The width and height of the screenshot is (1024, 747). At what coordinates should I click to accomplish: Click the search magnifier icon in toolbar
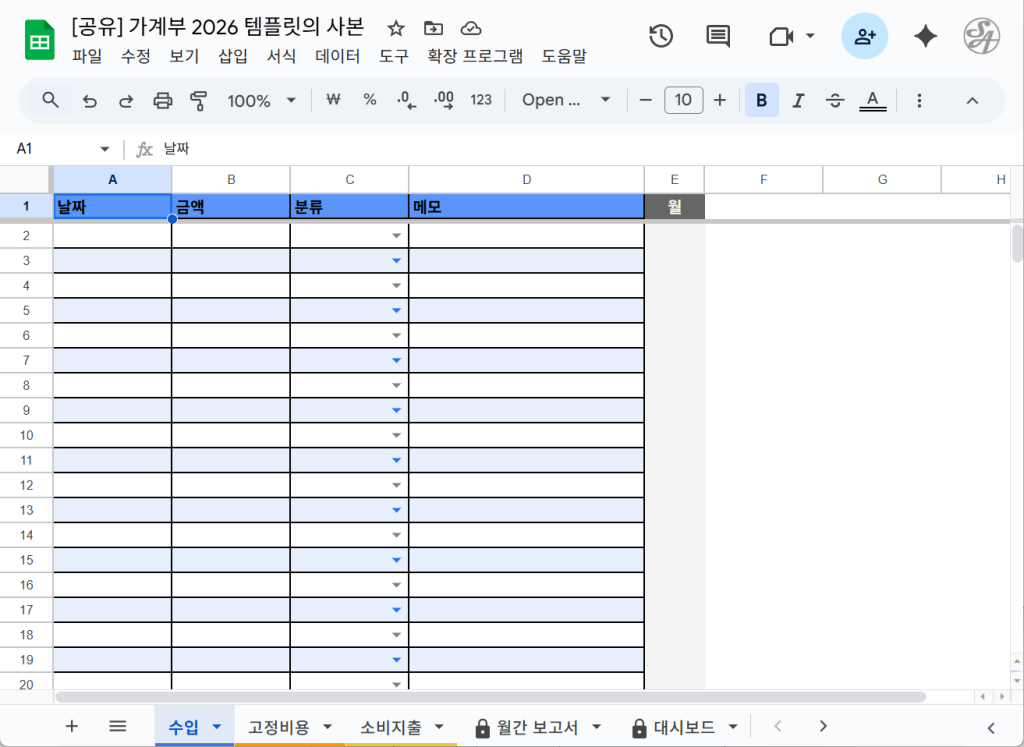coord(50,100)
